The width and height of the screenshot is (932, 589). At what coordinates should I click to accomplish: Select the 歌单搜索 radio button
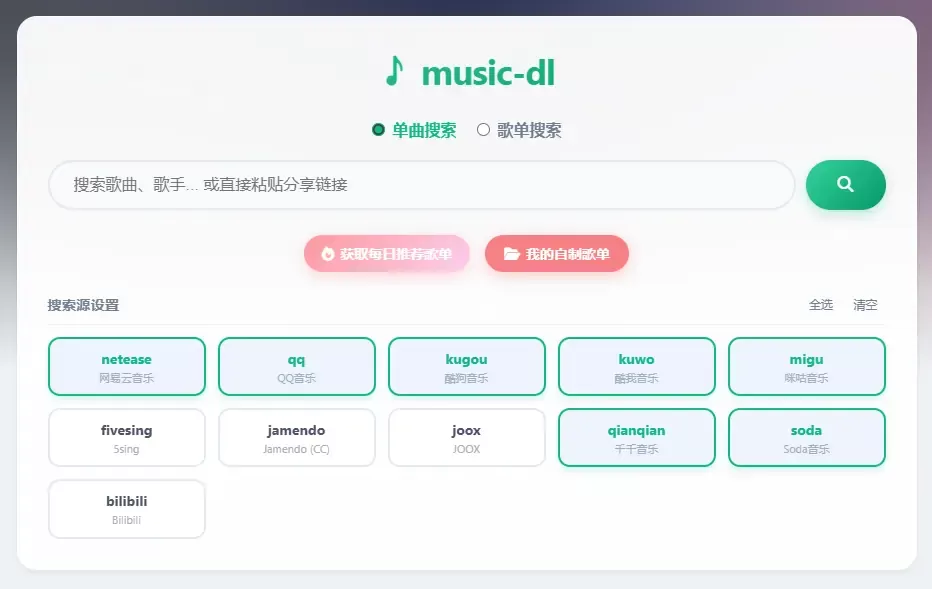click(484, 130)
